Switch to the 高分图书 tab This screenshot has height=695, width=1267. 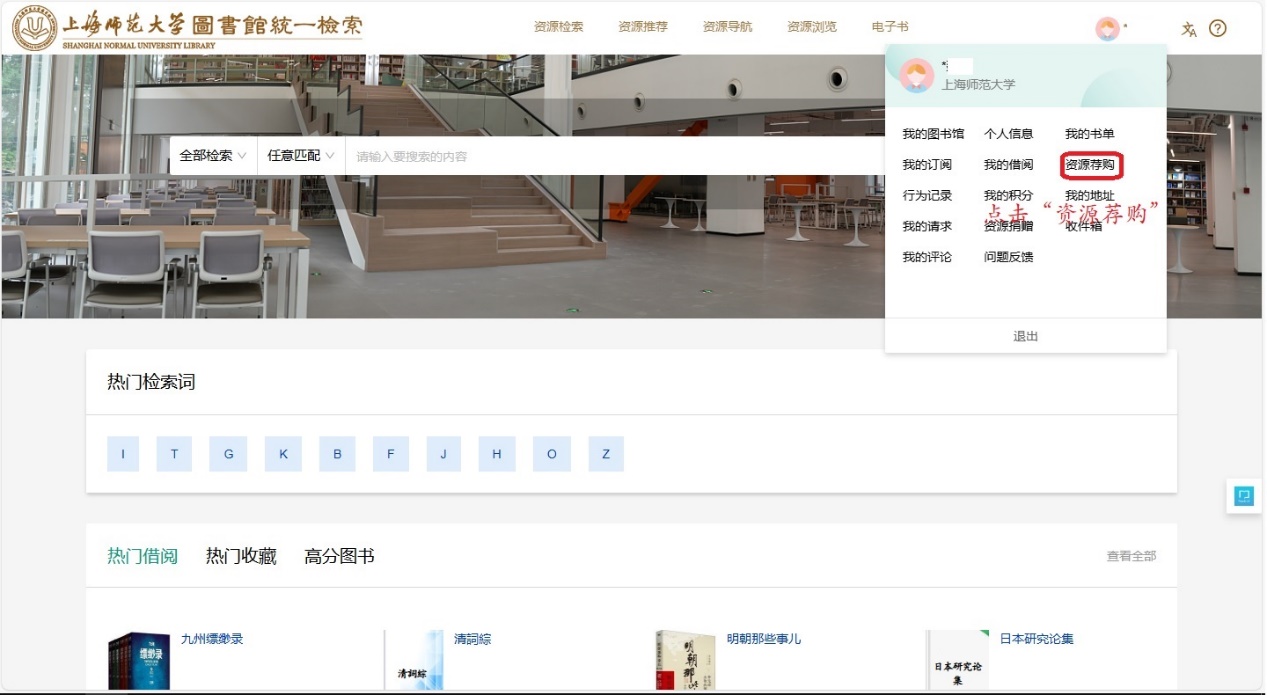coord(339,556)
